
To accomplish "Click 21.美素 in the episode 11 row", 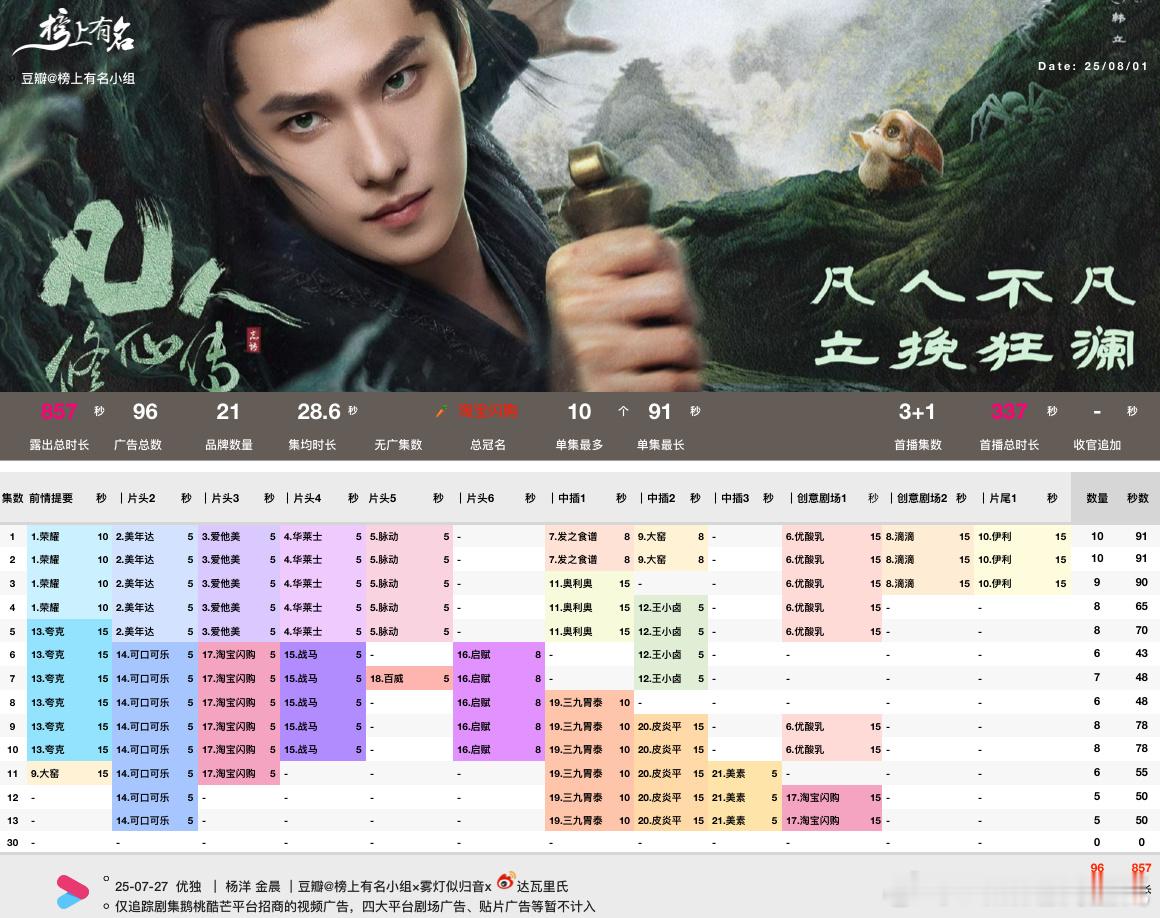I will point(729,774).
